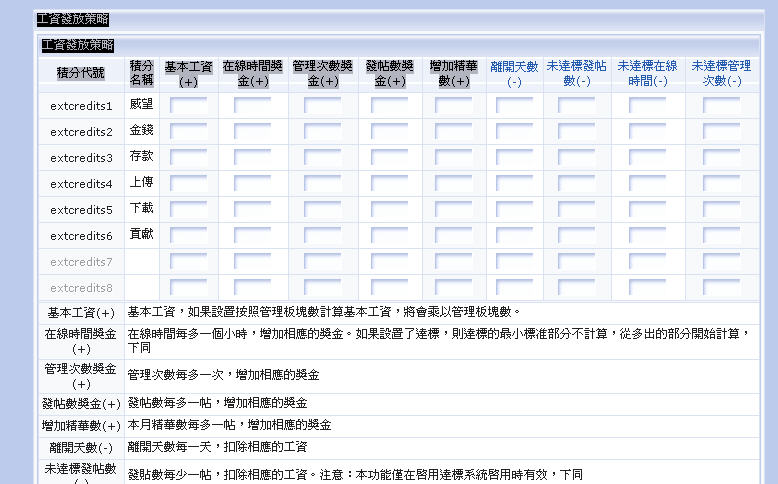
Task: Click extcredits5 未達標在線時間(-) box
Action: tap(648, 209)
